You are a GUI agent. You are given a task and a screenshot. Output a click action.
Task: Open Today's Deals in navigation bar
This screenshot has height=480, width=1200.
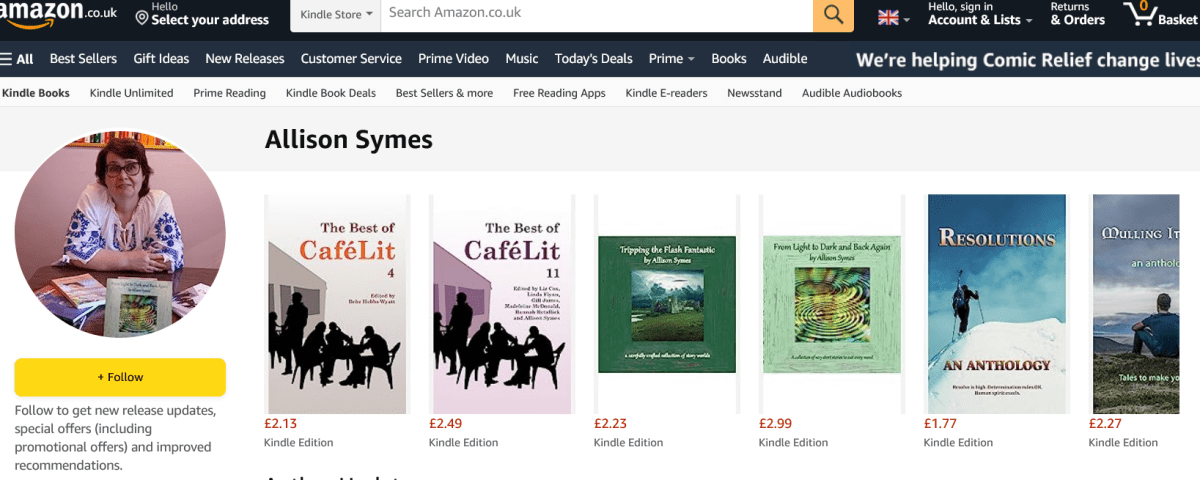[x=593, y=59]
